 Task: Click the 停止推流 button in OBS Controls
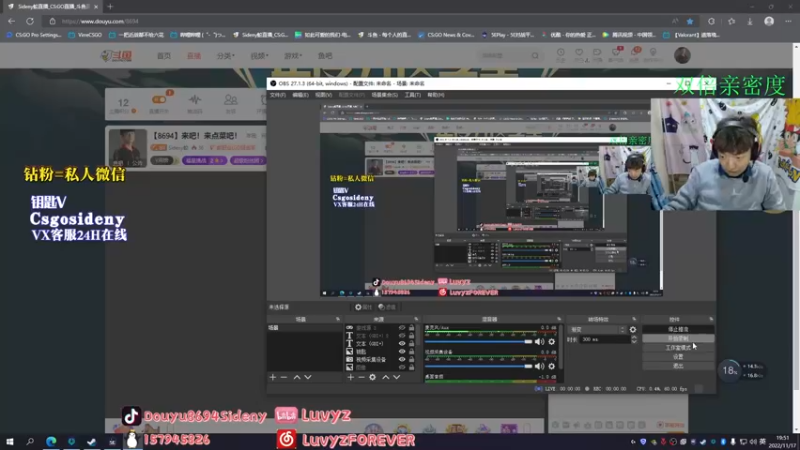(678, 330)
